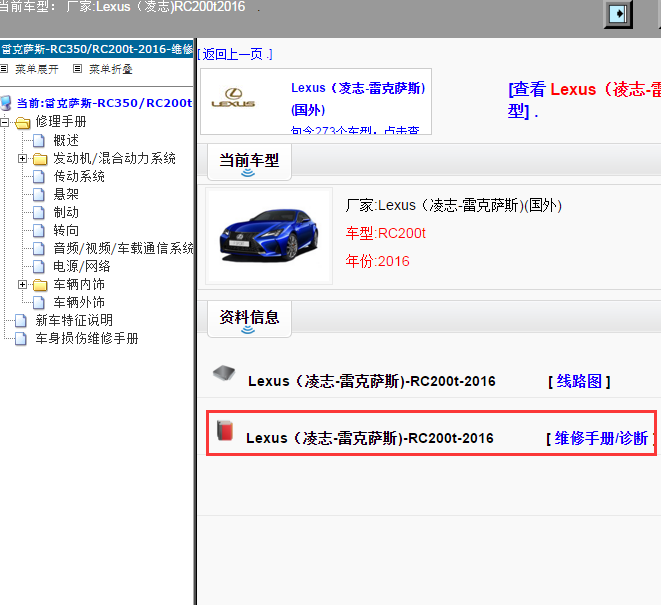This screenshot has width=661, height=605.
Task: Select the 概述 tree item label
Action: (66, 140)
